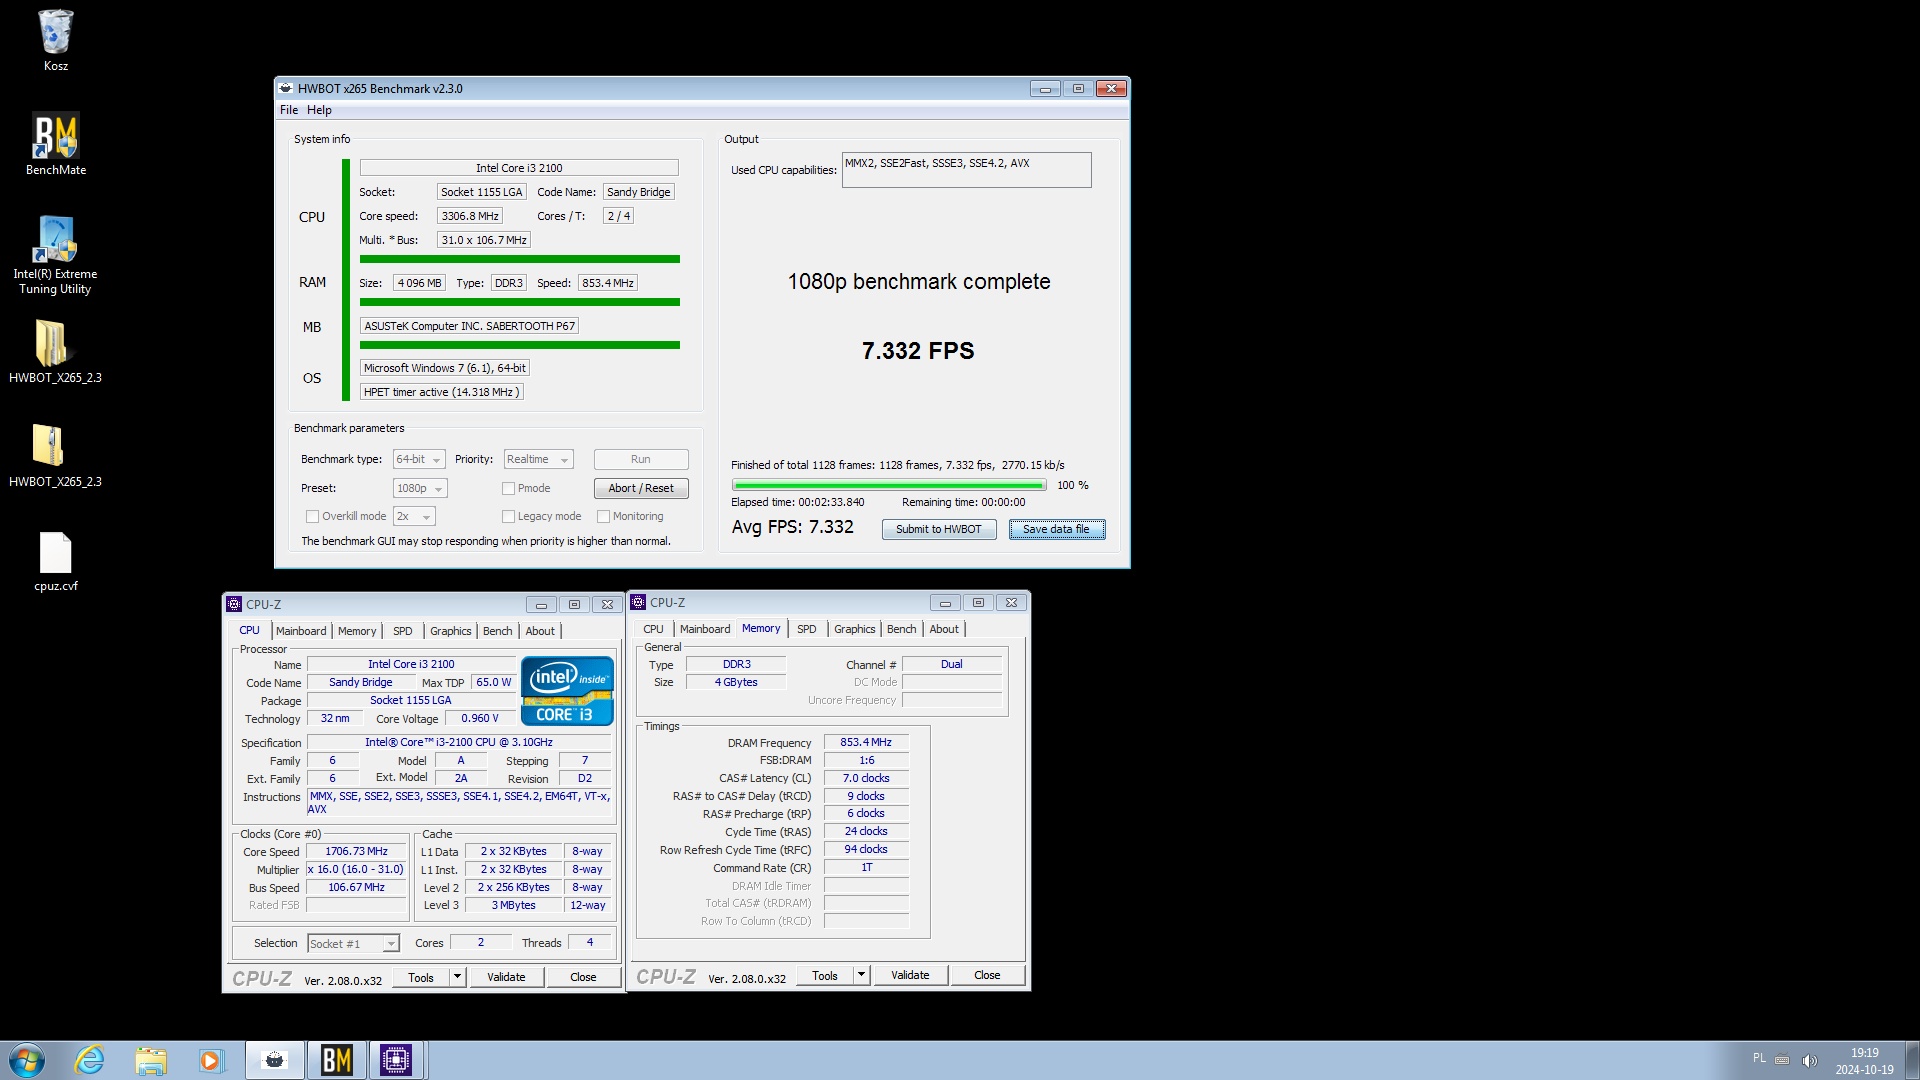The image size is (1920, 1080).
Task: Click the Run button in benchmark parameters
Action: click(x=641, y=459)
